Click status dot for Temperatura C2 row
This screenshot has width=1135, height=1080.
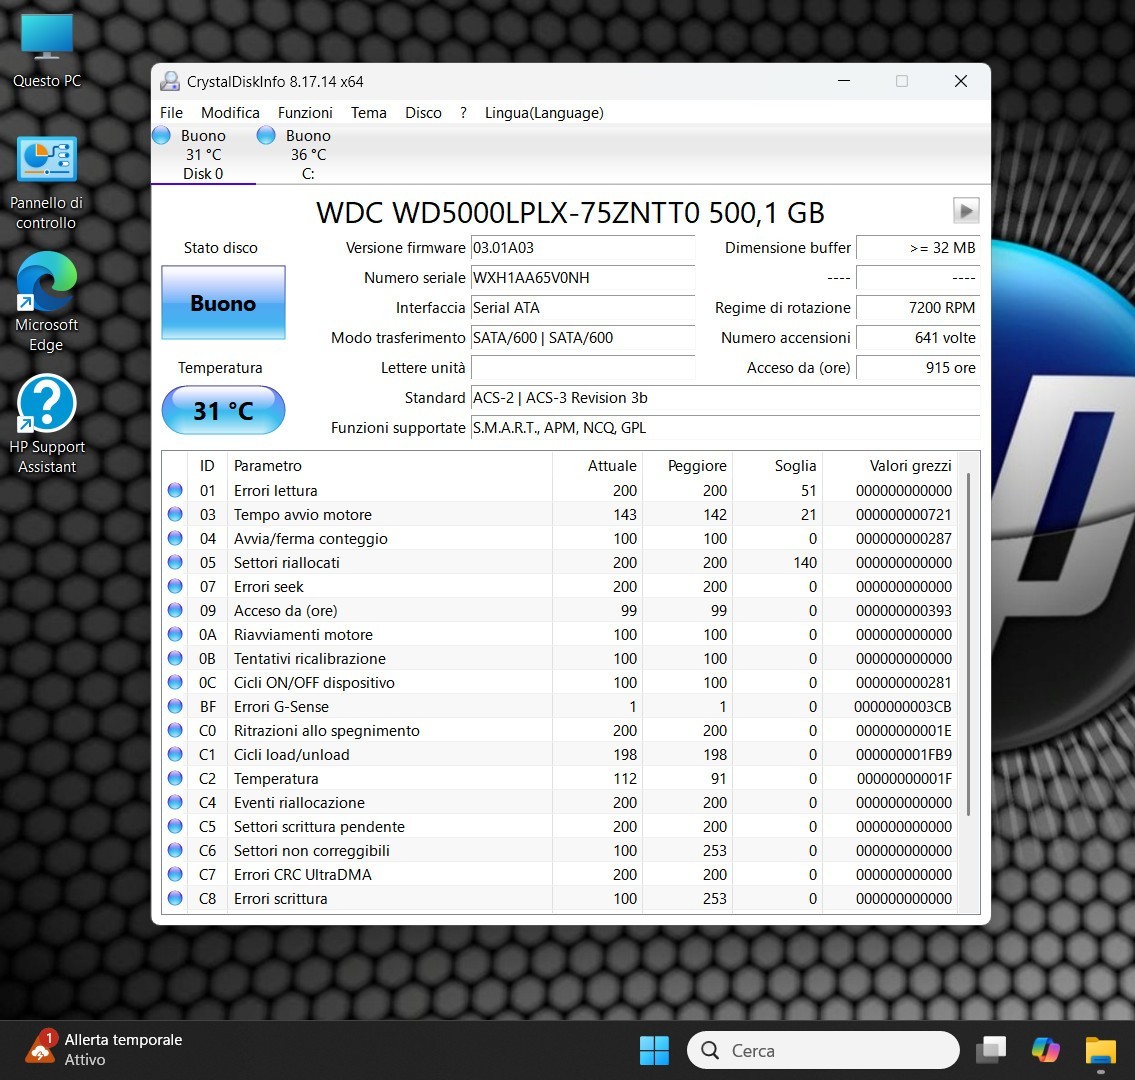[x=175, y=778]
